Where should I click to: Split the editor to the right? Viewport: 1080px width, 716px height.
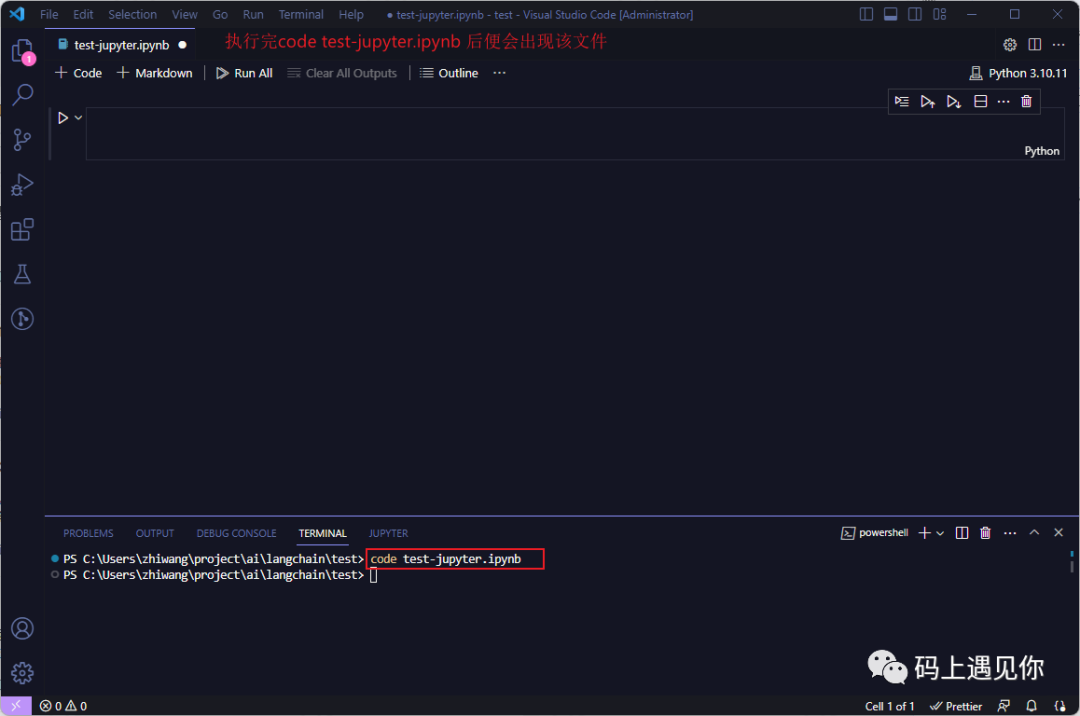(x=1035, y=45)
